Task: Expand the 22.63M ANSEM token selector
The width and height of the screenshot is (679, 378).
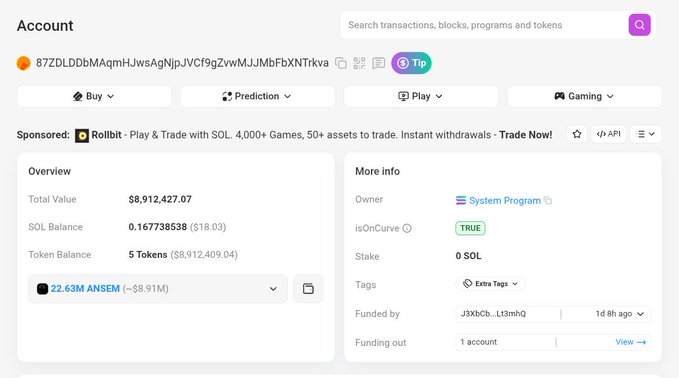Action: click(158, 288)
